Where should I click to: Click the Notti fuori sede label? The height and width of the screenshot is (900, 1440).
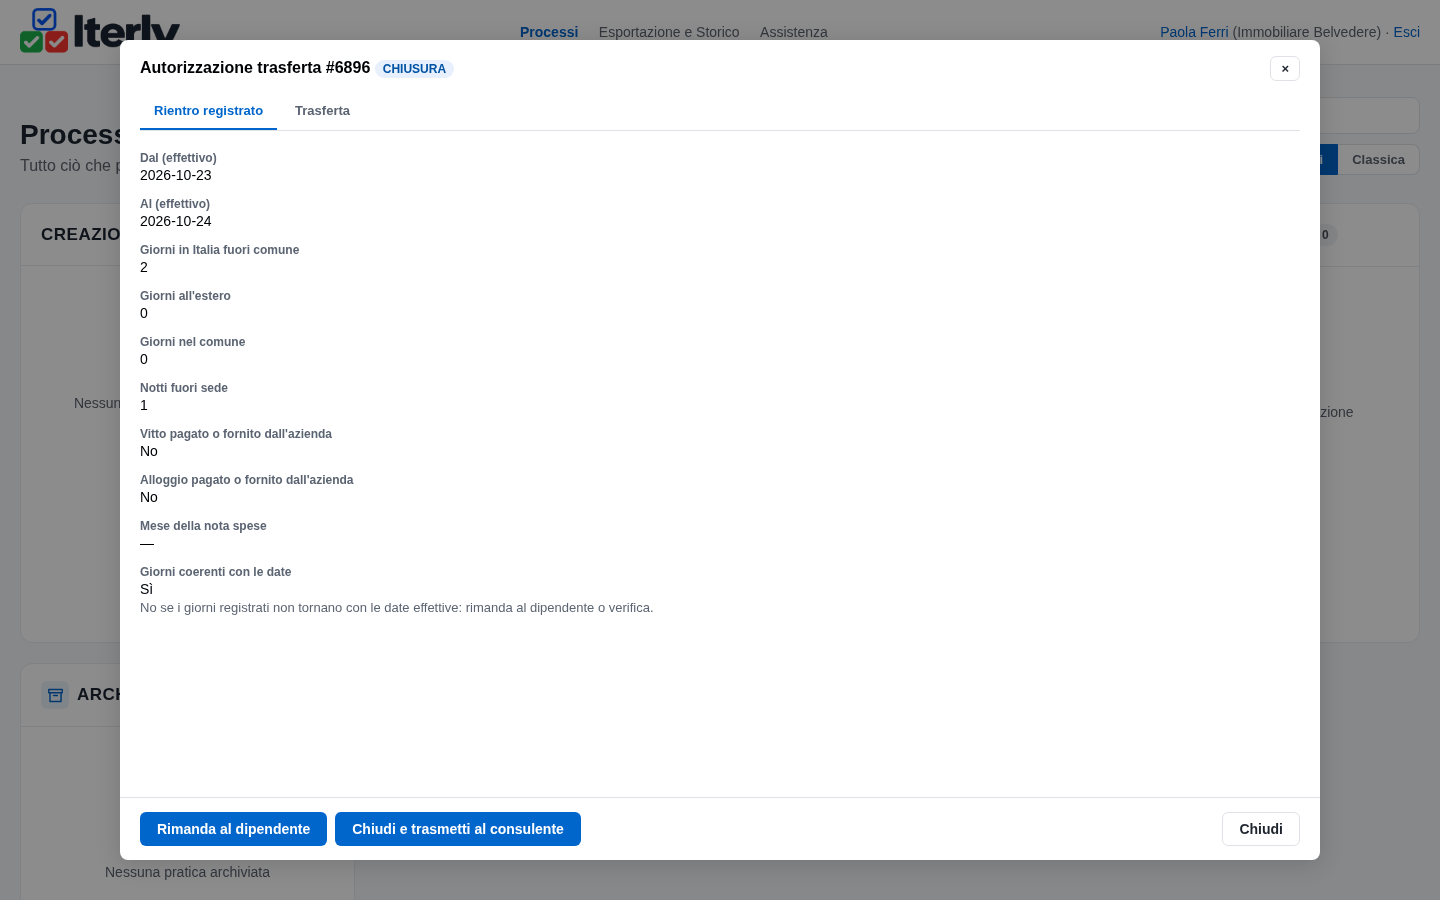[184, 388]
